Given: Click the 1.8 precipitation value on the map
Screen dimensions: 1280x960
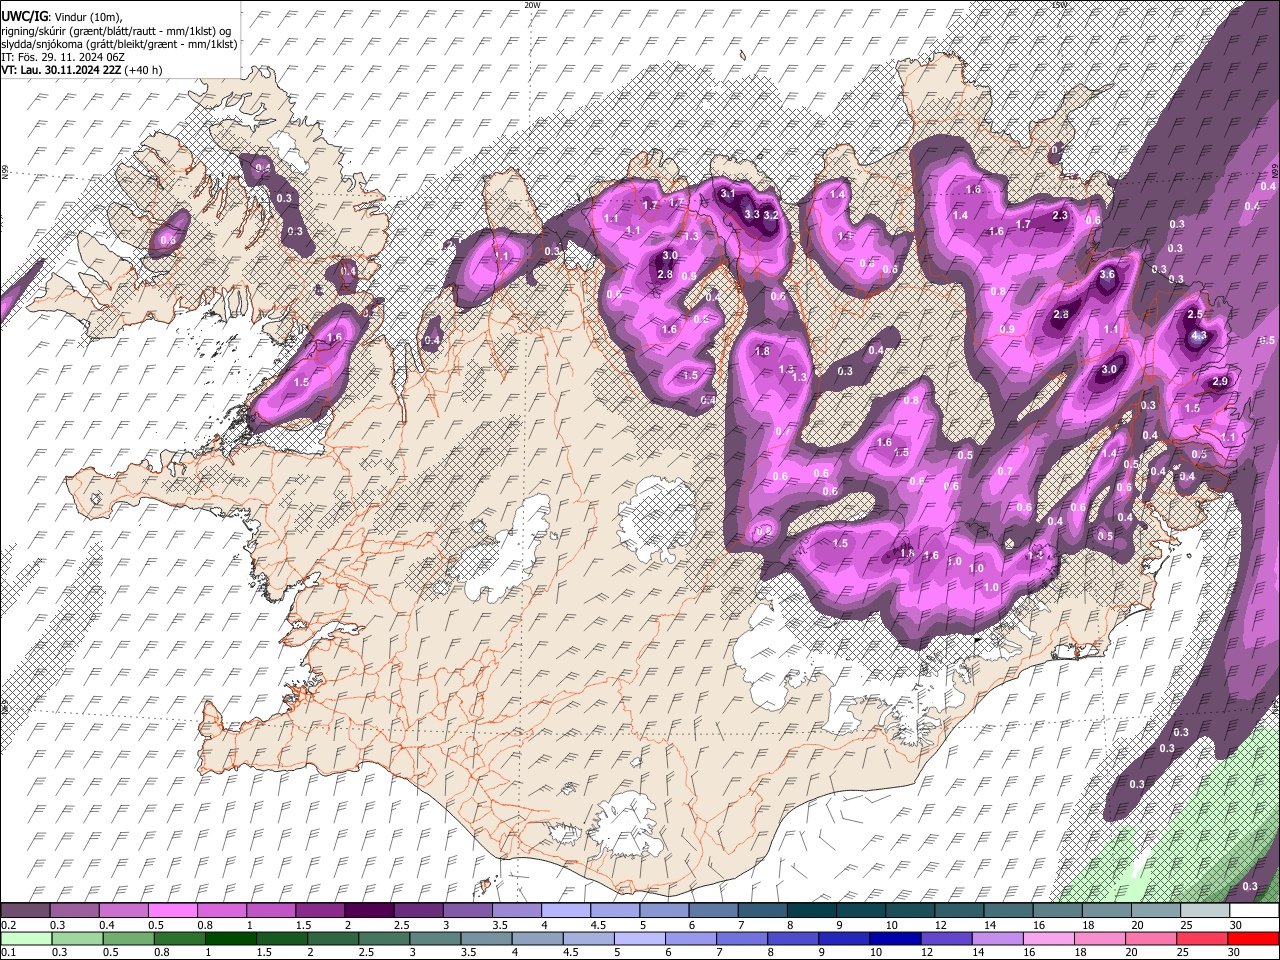Looking at the screenshot, I should [x=762, y=352].
